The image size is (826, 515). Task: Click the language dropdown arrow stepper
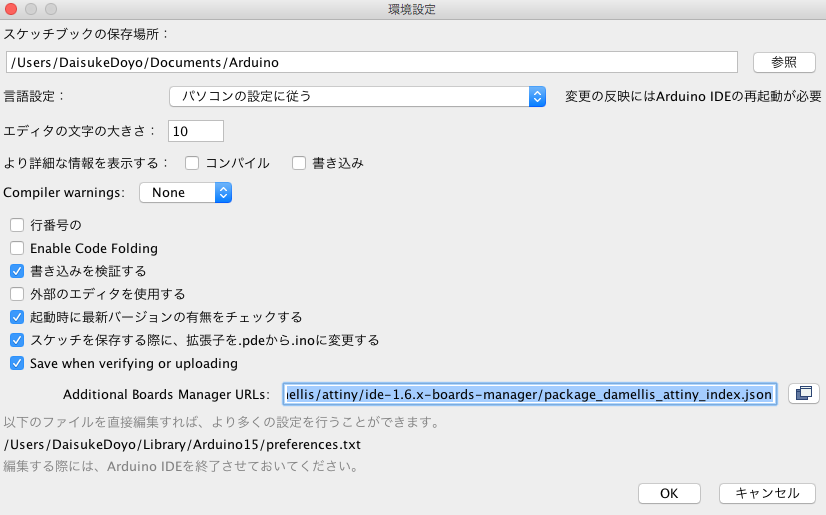coord(537,96)
